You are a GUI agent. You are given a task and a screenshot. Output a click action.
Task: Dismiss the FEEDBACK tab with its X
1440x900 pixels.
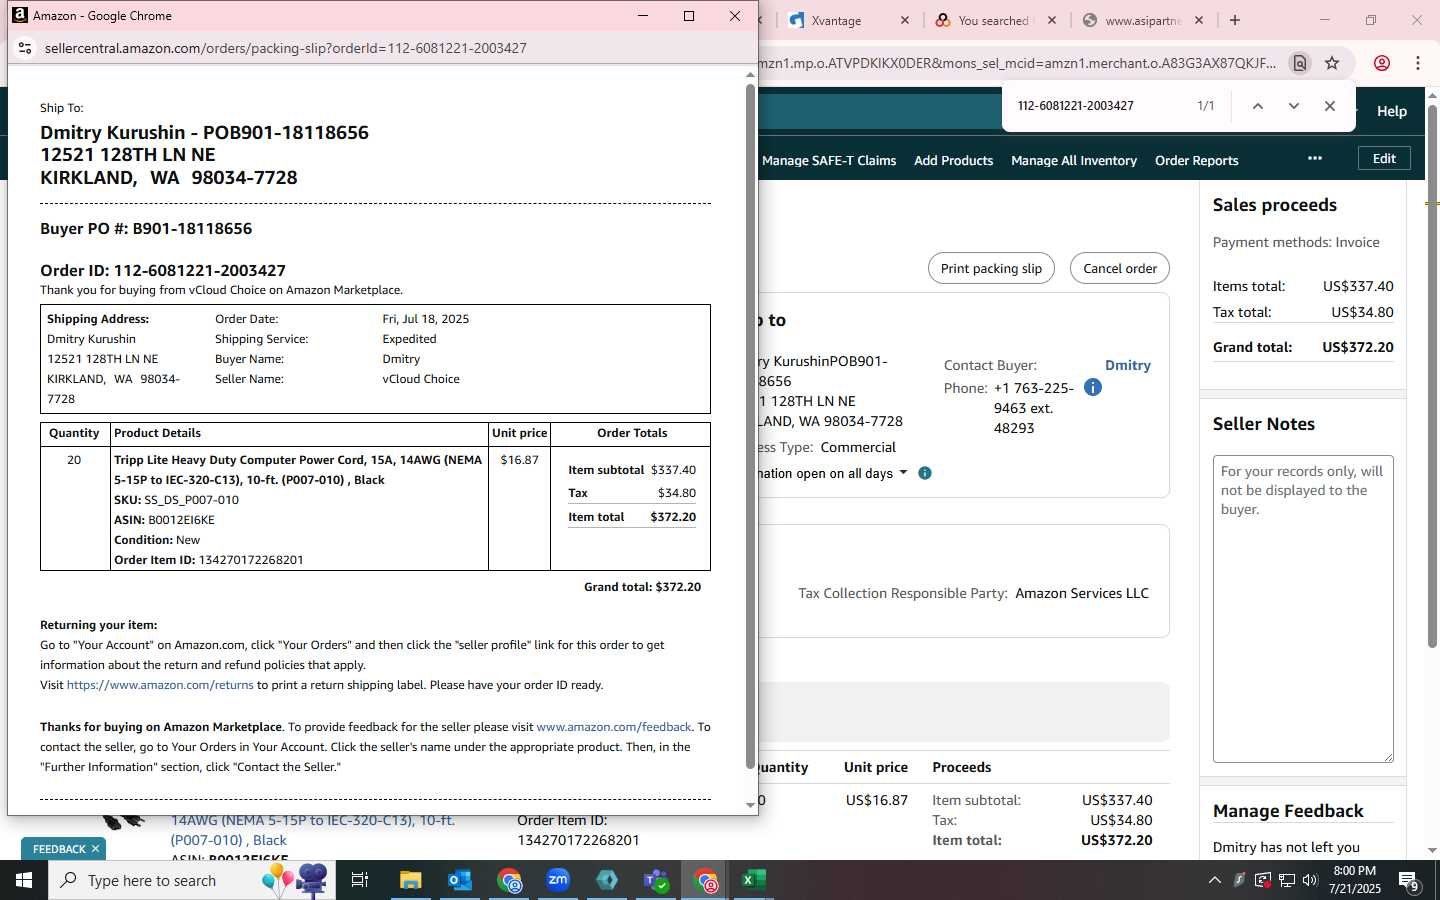(95, 849)
